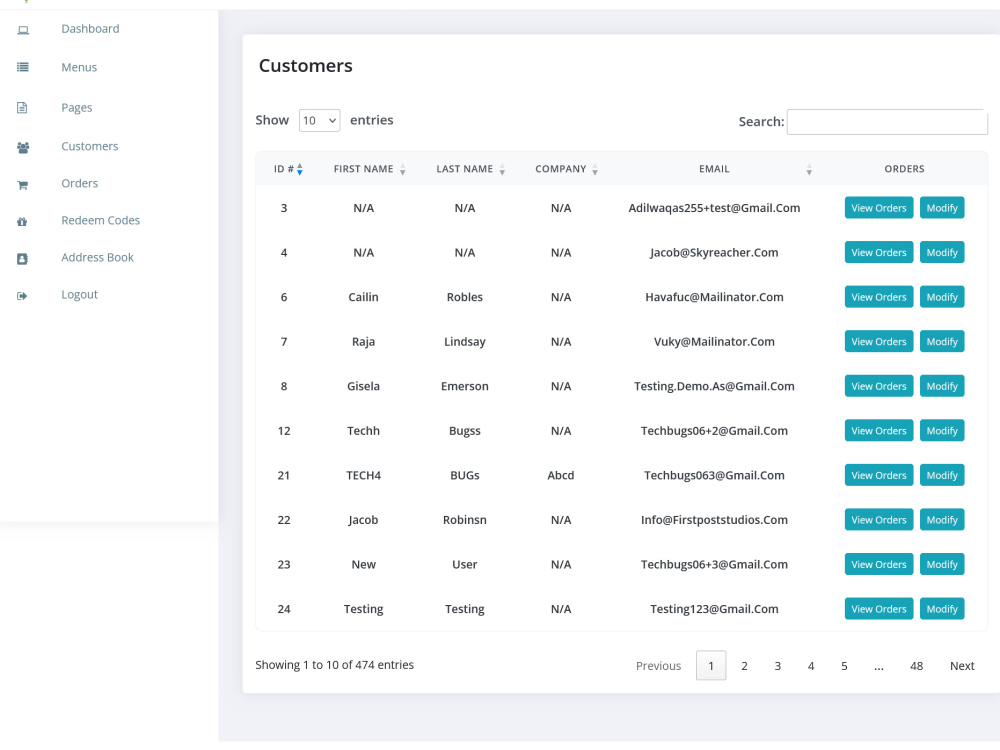Viewport: 1000px width, 750px height.
Task: Sort by First Name column arrows
Action: pos(402,170)
